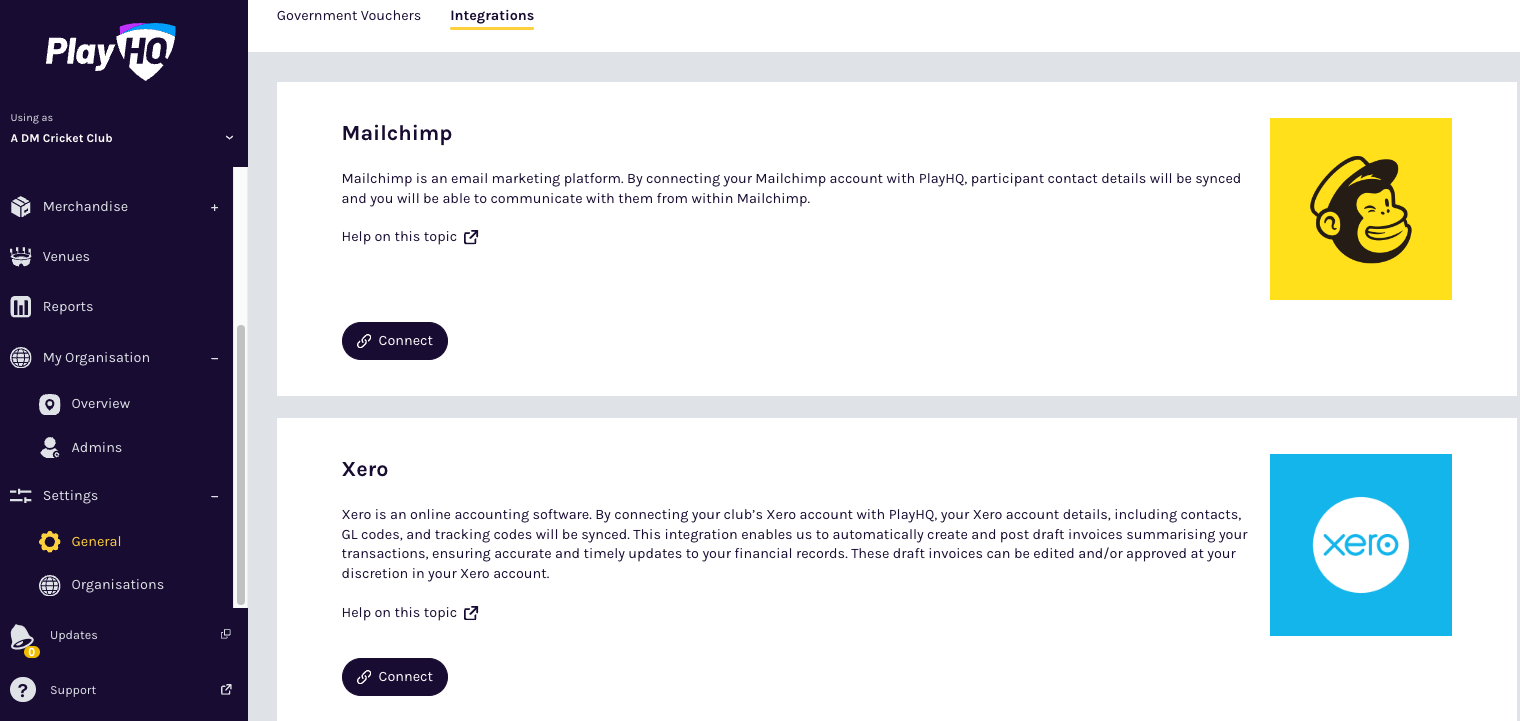This screenshot has height=721, width=1520.
Task: Click the PlayHQ logo
Action: [110, 51]
